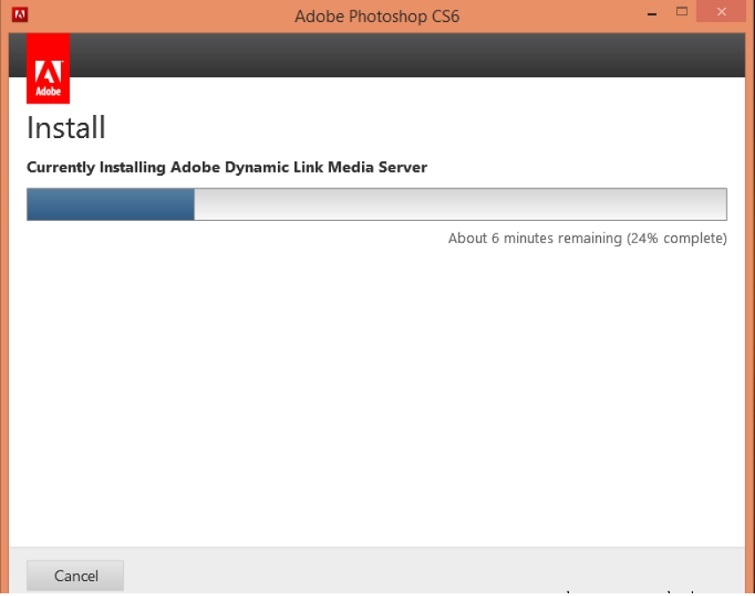The height and width of the screenshot is (596, 755).
Task: Click 'Adobe Dynamic Link Media Server' component name
Action: [299, 167]
